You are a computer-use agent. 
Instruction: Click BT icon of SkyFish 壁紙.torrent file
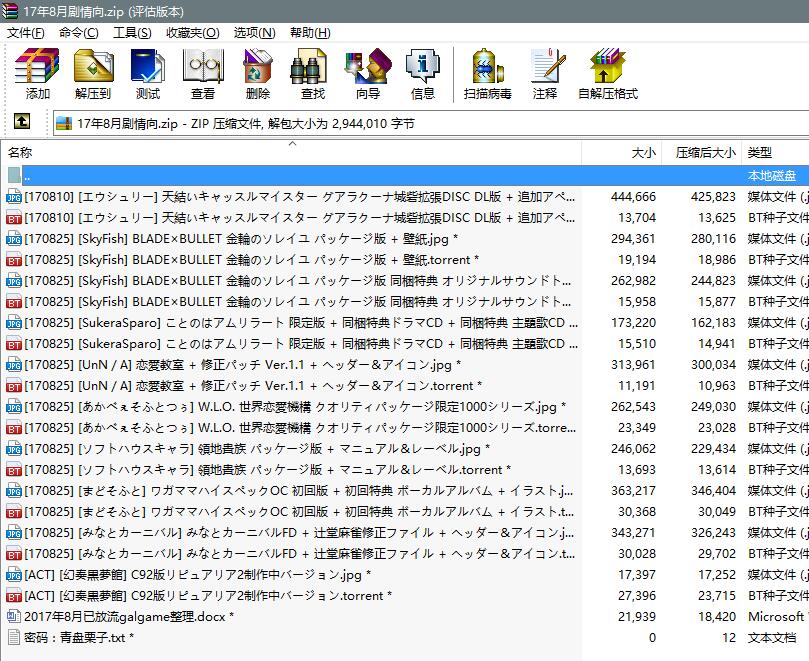click(x=14, y=260)
